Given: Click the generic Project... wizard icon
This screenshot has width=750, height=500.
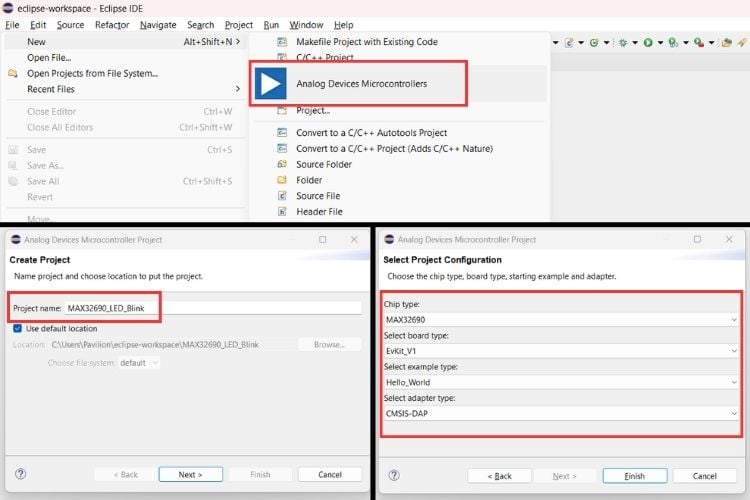Looking at the screenshot, I should [x=282, y=111].
